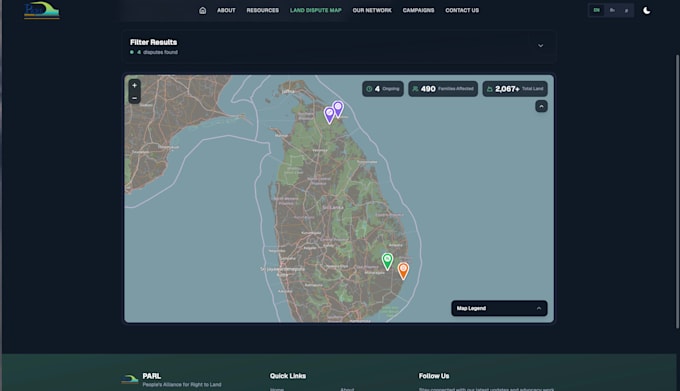Select the green map marker
Image resolution: width=680 pixels, height=391 pixels.
[x=387, y=261]
